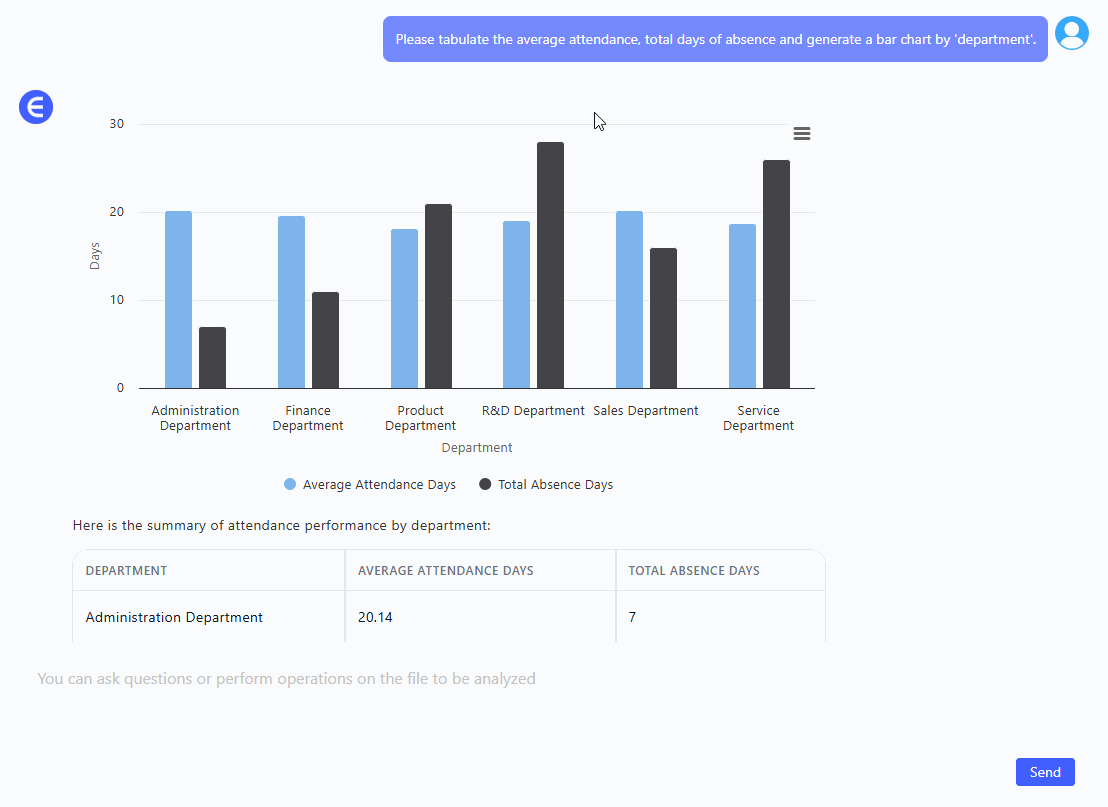This screenshot has width=1108, height=807.
Task: Click the dark Total Absence legend dot
Action: 486,485
